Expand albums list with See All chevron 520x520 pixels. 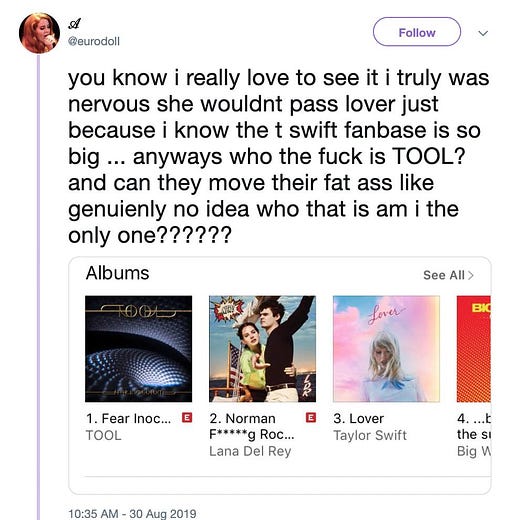(471, 275)
